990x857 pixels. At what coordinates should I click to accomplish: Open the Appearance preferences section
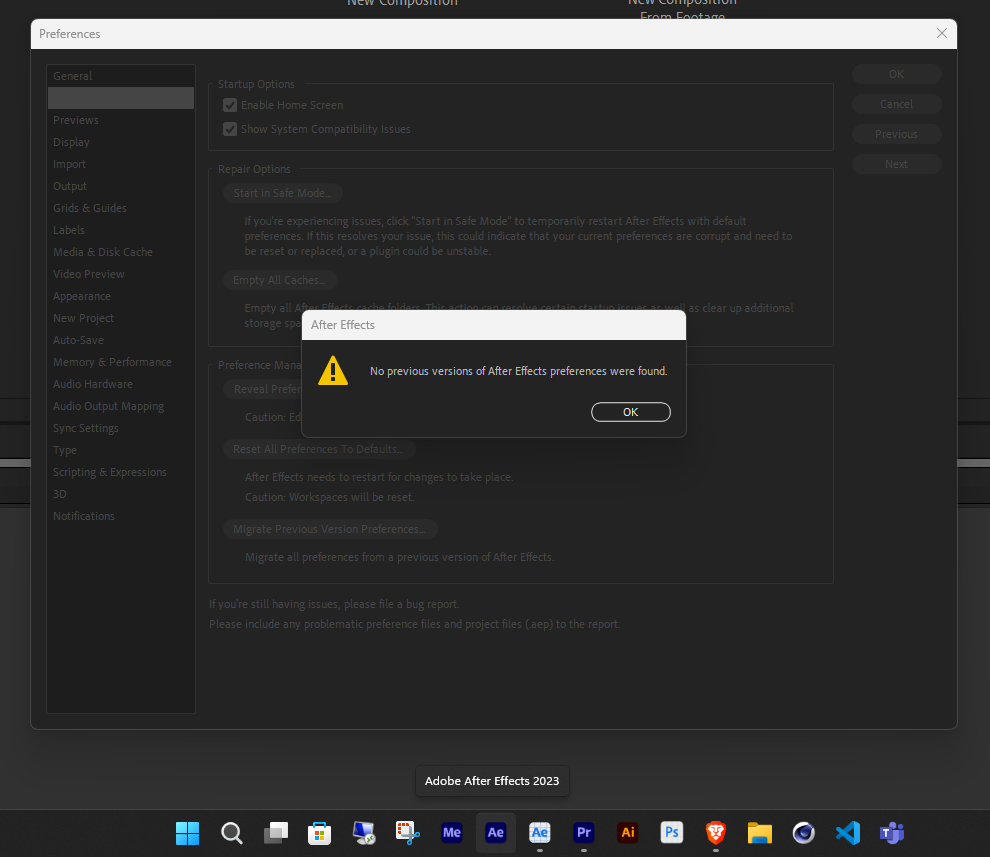(81, 295)
